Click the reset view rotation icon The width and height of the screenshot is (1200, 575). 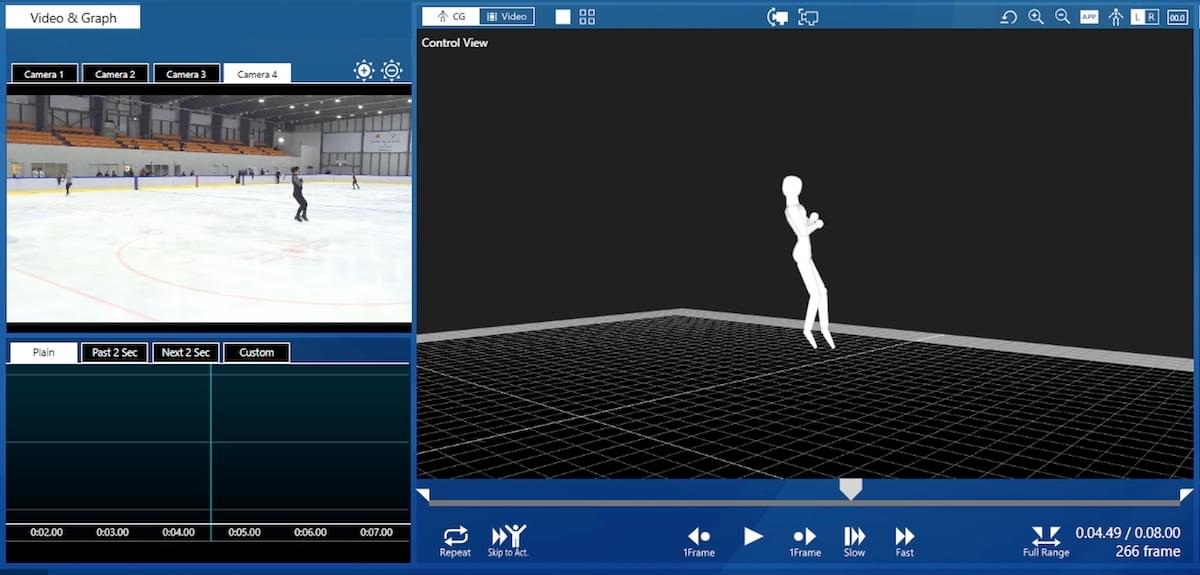[1009, 17]
